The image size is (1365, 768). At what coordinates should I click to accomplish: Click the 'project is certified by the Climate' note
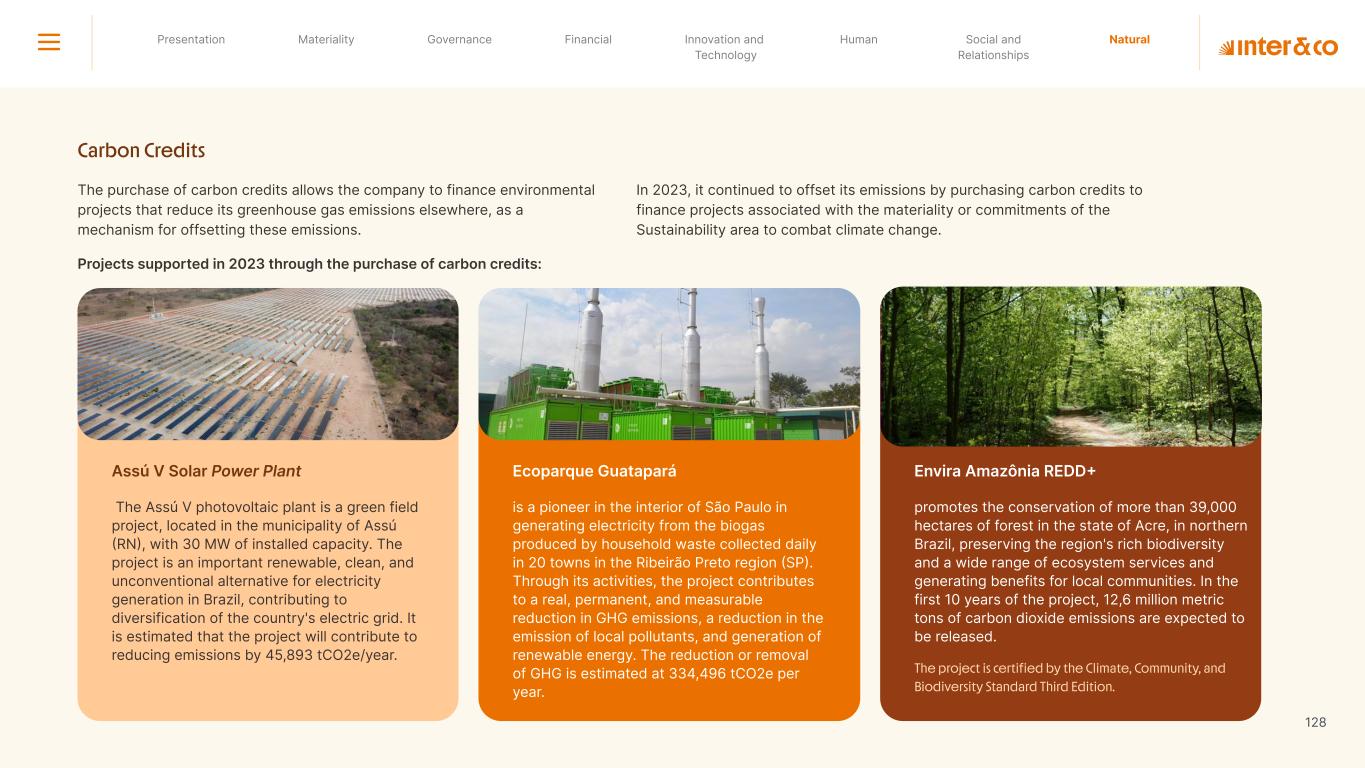coord(1069,678)
